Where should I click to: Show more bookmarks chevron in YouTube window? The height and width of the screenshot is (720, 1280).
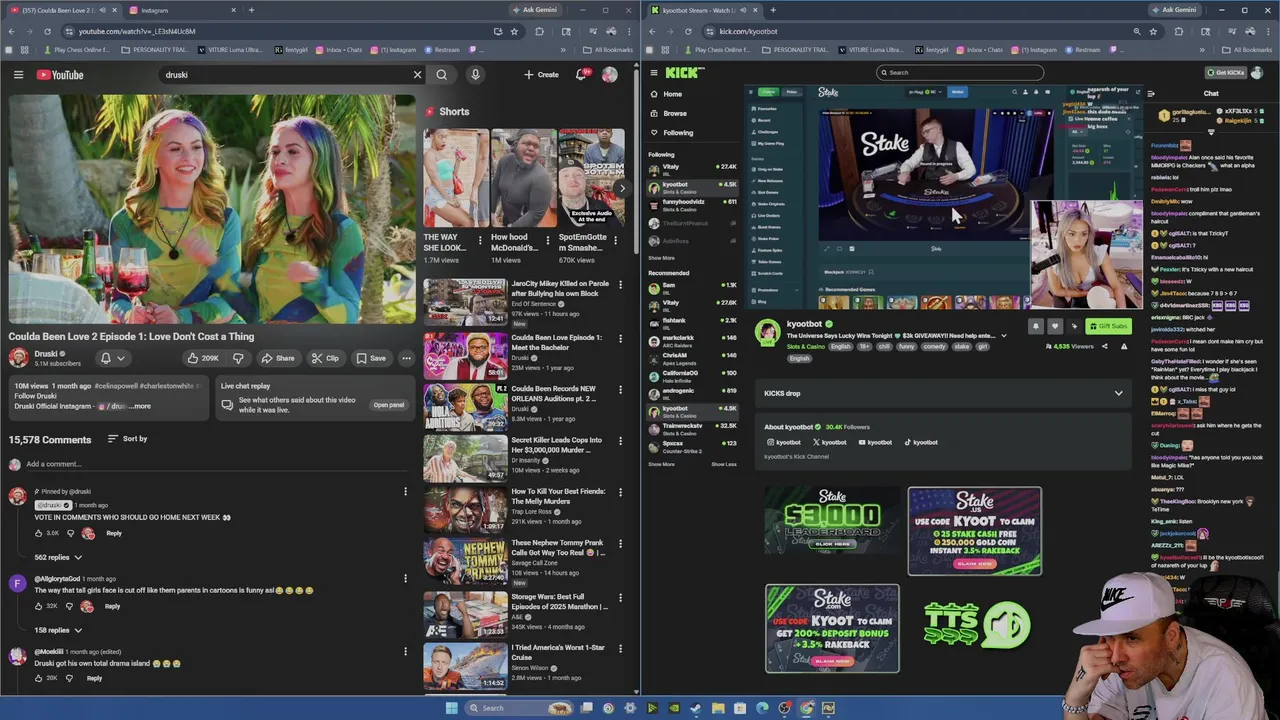(563, 50)
